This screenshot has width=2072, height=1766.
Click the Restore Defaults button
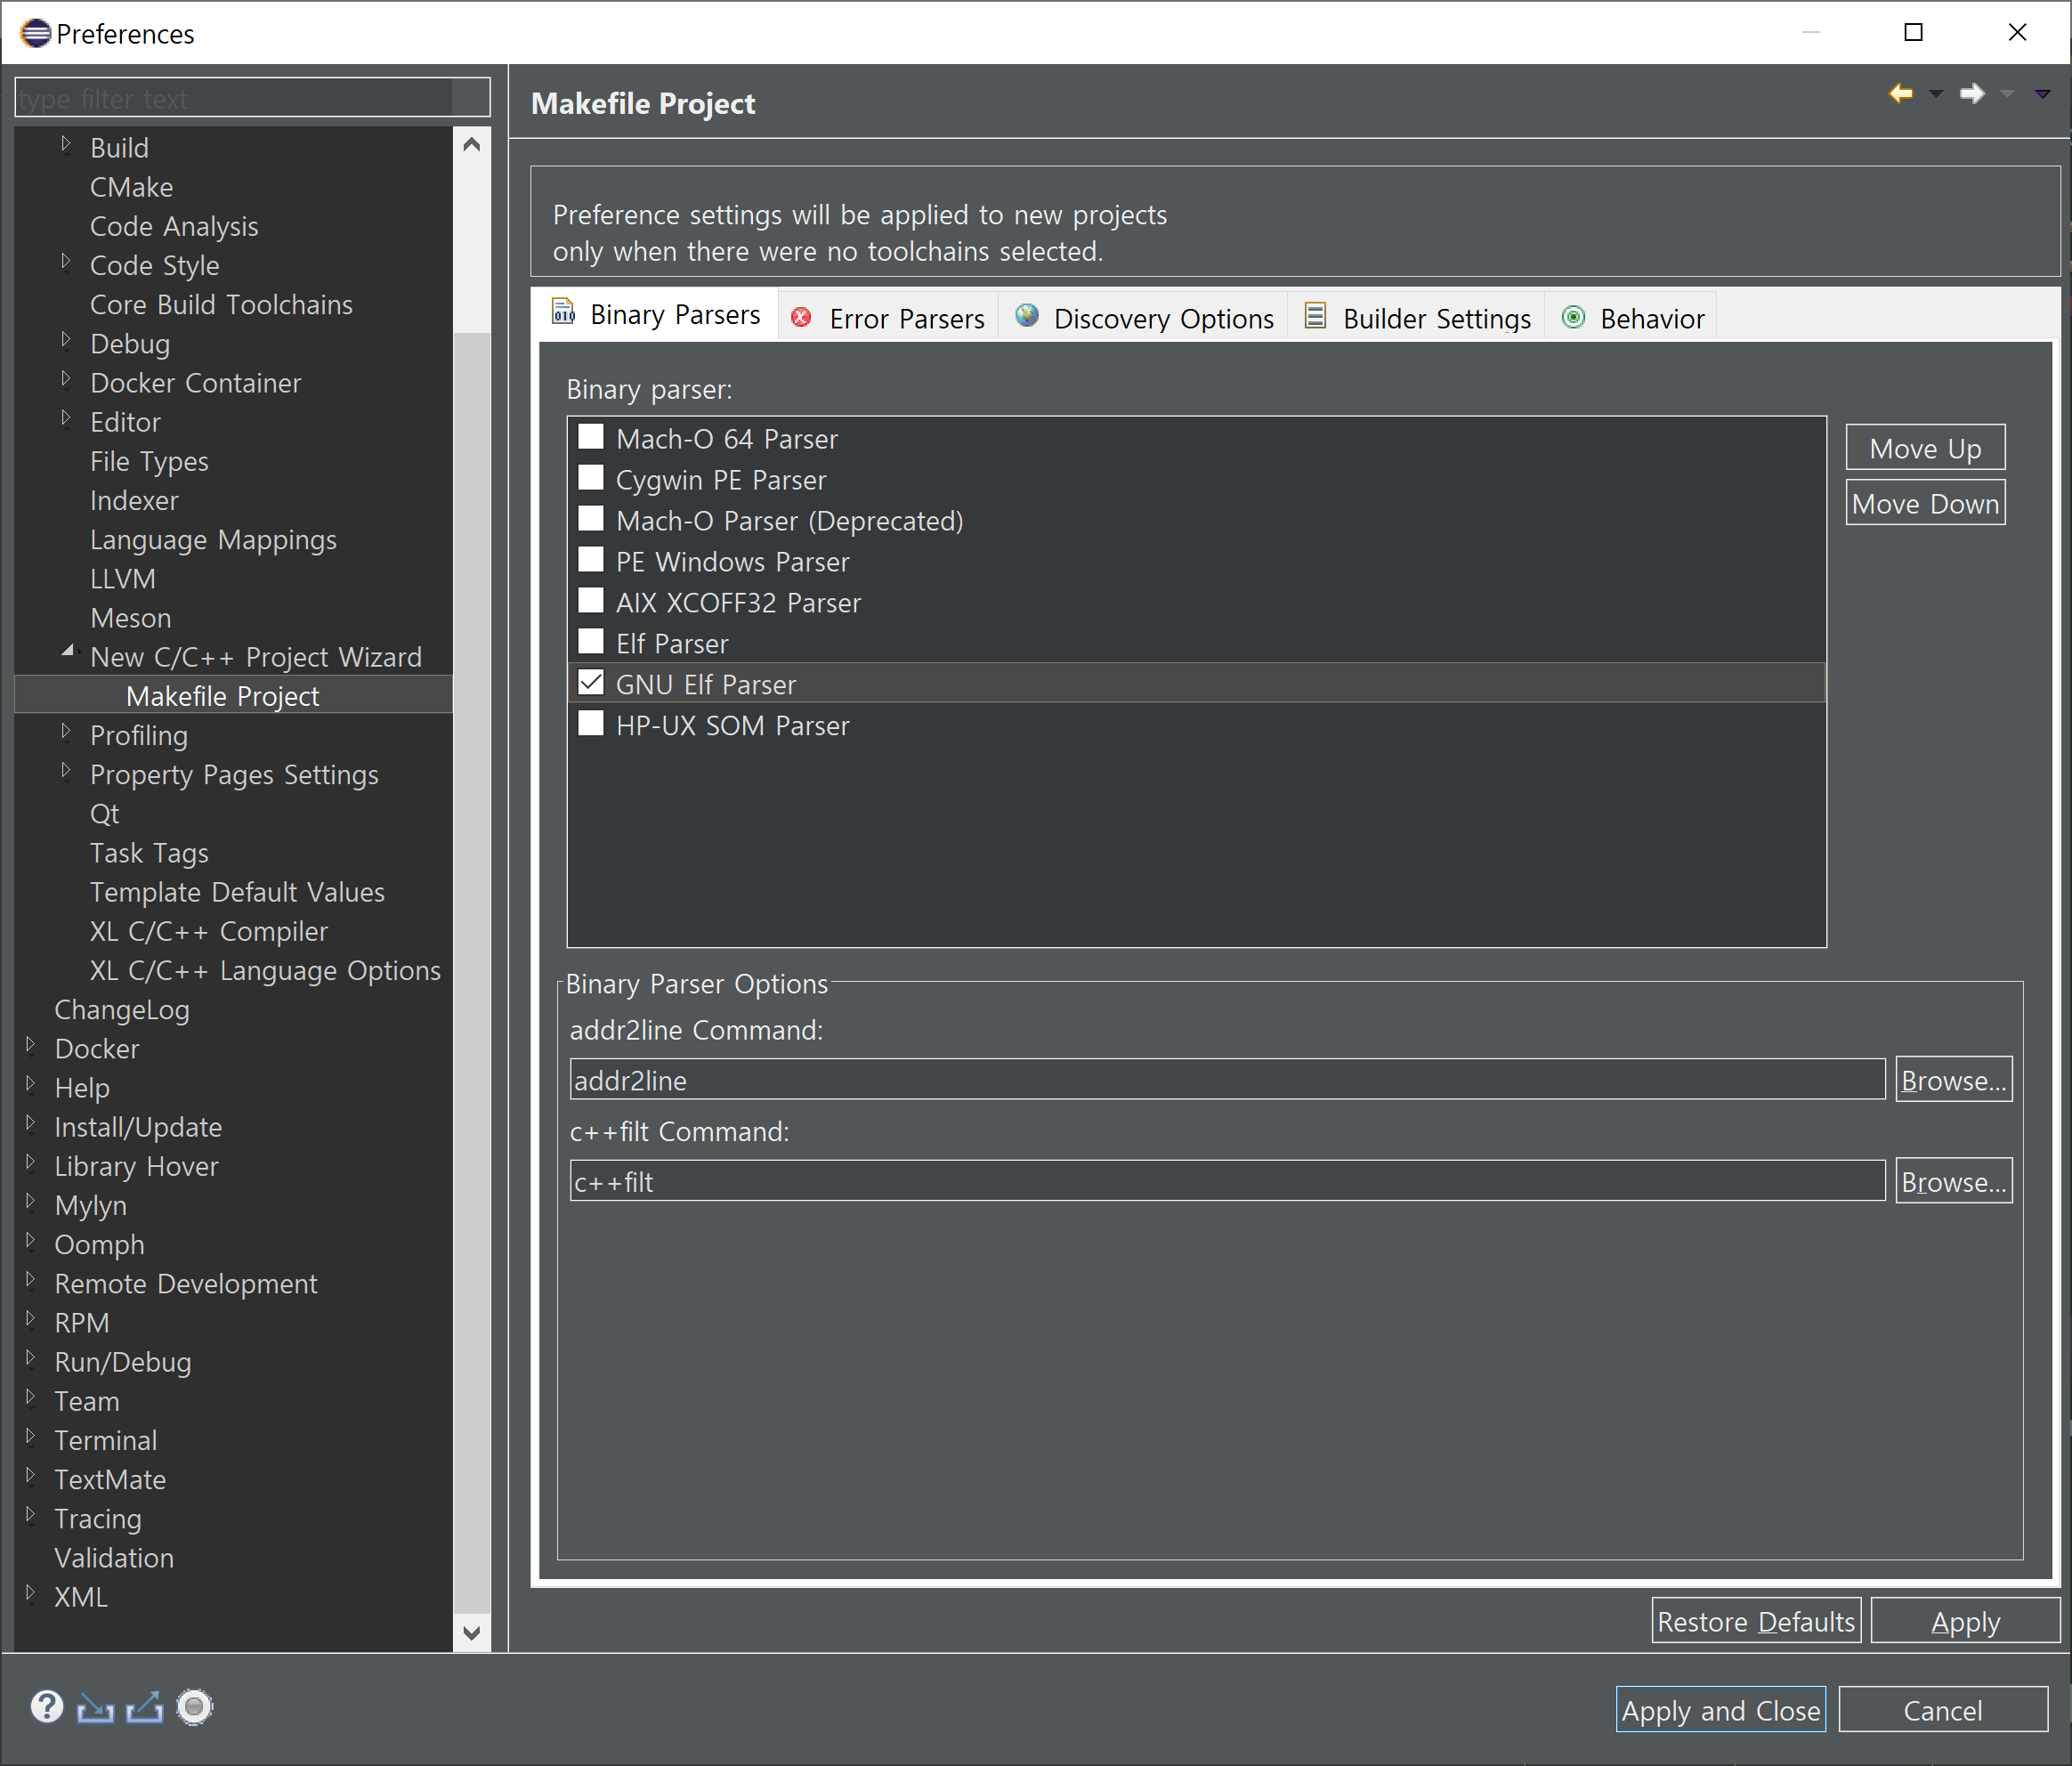[x=1755, y=1621]
